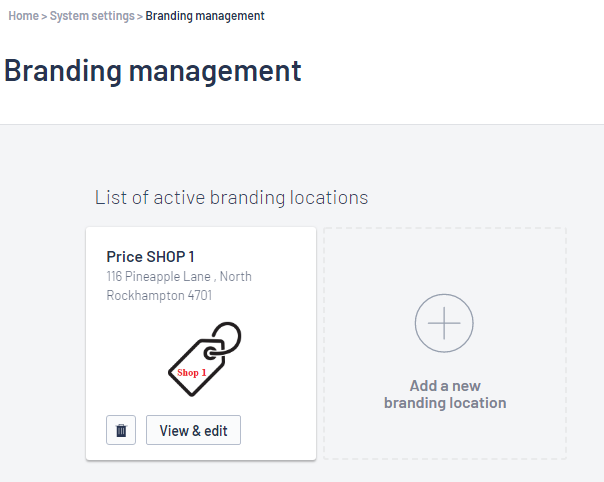
Task: Click the plus circle icon
Action: (444, 323)
